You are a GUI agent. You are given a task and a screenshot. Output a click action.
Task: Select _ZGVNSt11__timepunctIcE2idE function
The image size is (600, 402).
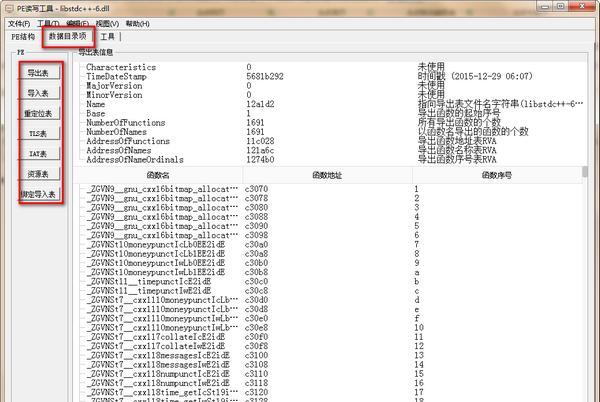[149, 282]
